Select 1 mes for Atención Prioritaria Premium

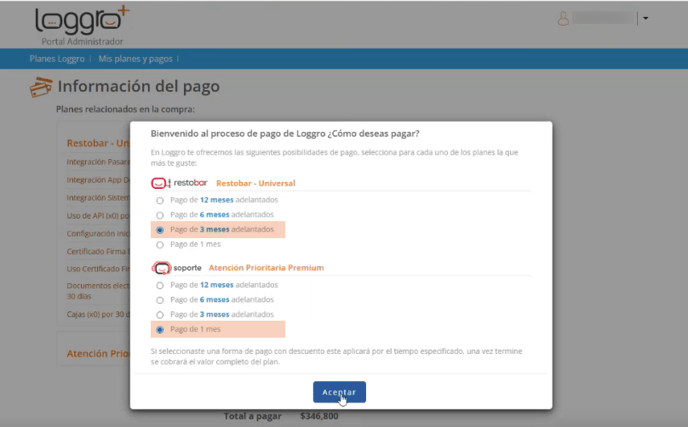160,329
